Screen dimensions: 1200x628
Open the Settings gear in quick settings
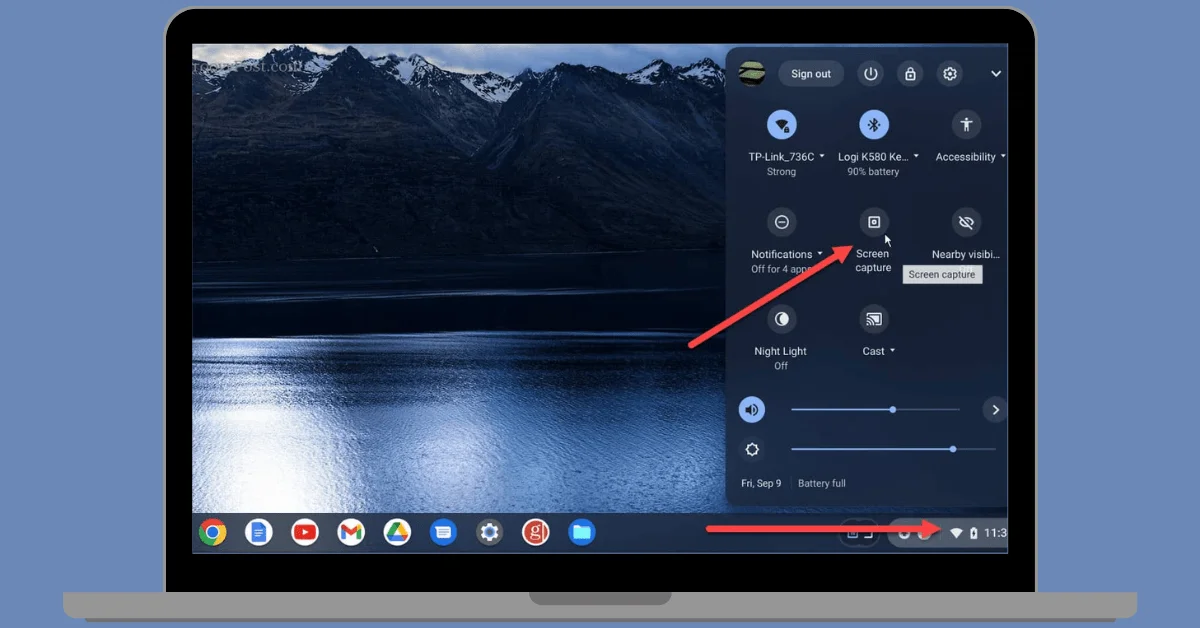tap(949, 74)
